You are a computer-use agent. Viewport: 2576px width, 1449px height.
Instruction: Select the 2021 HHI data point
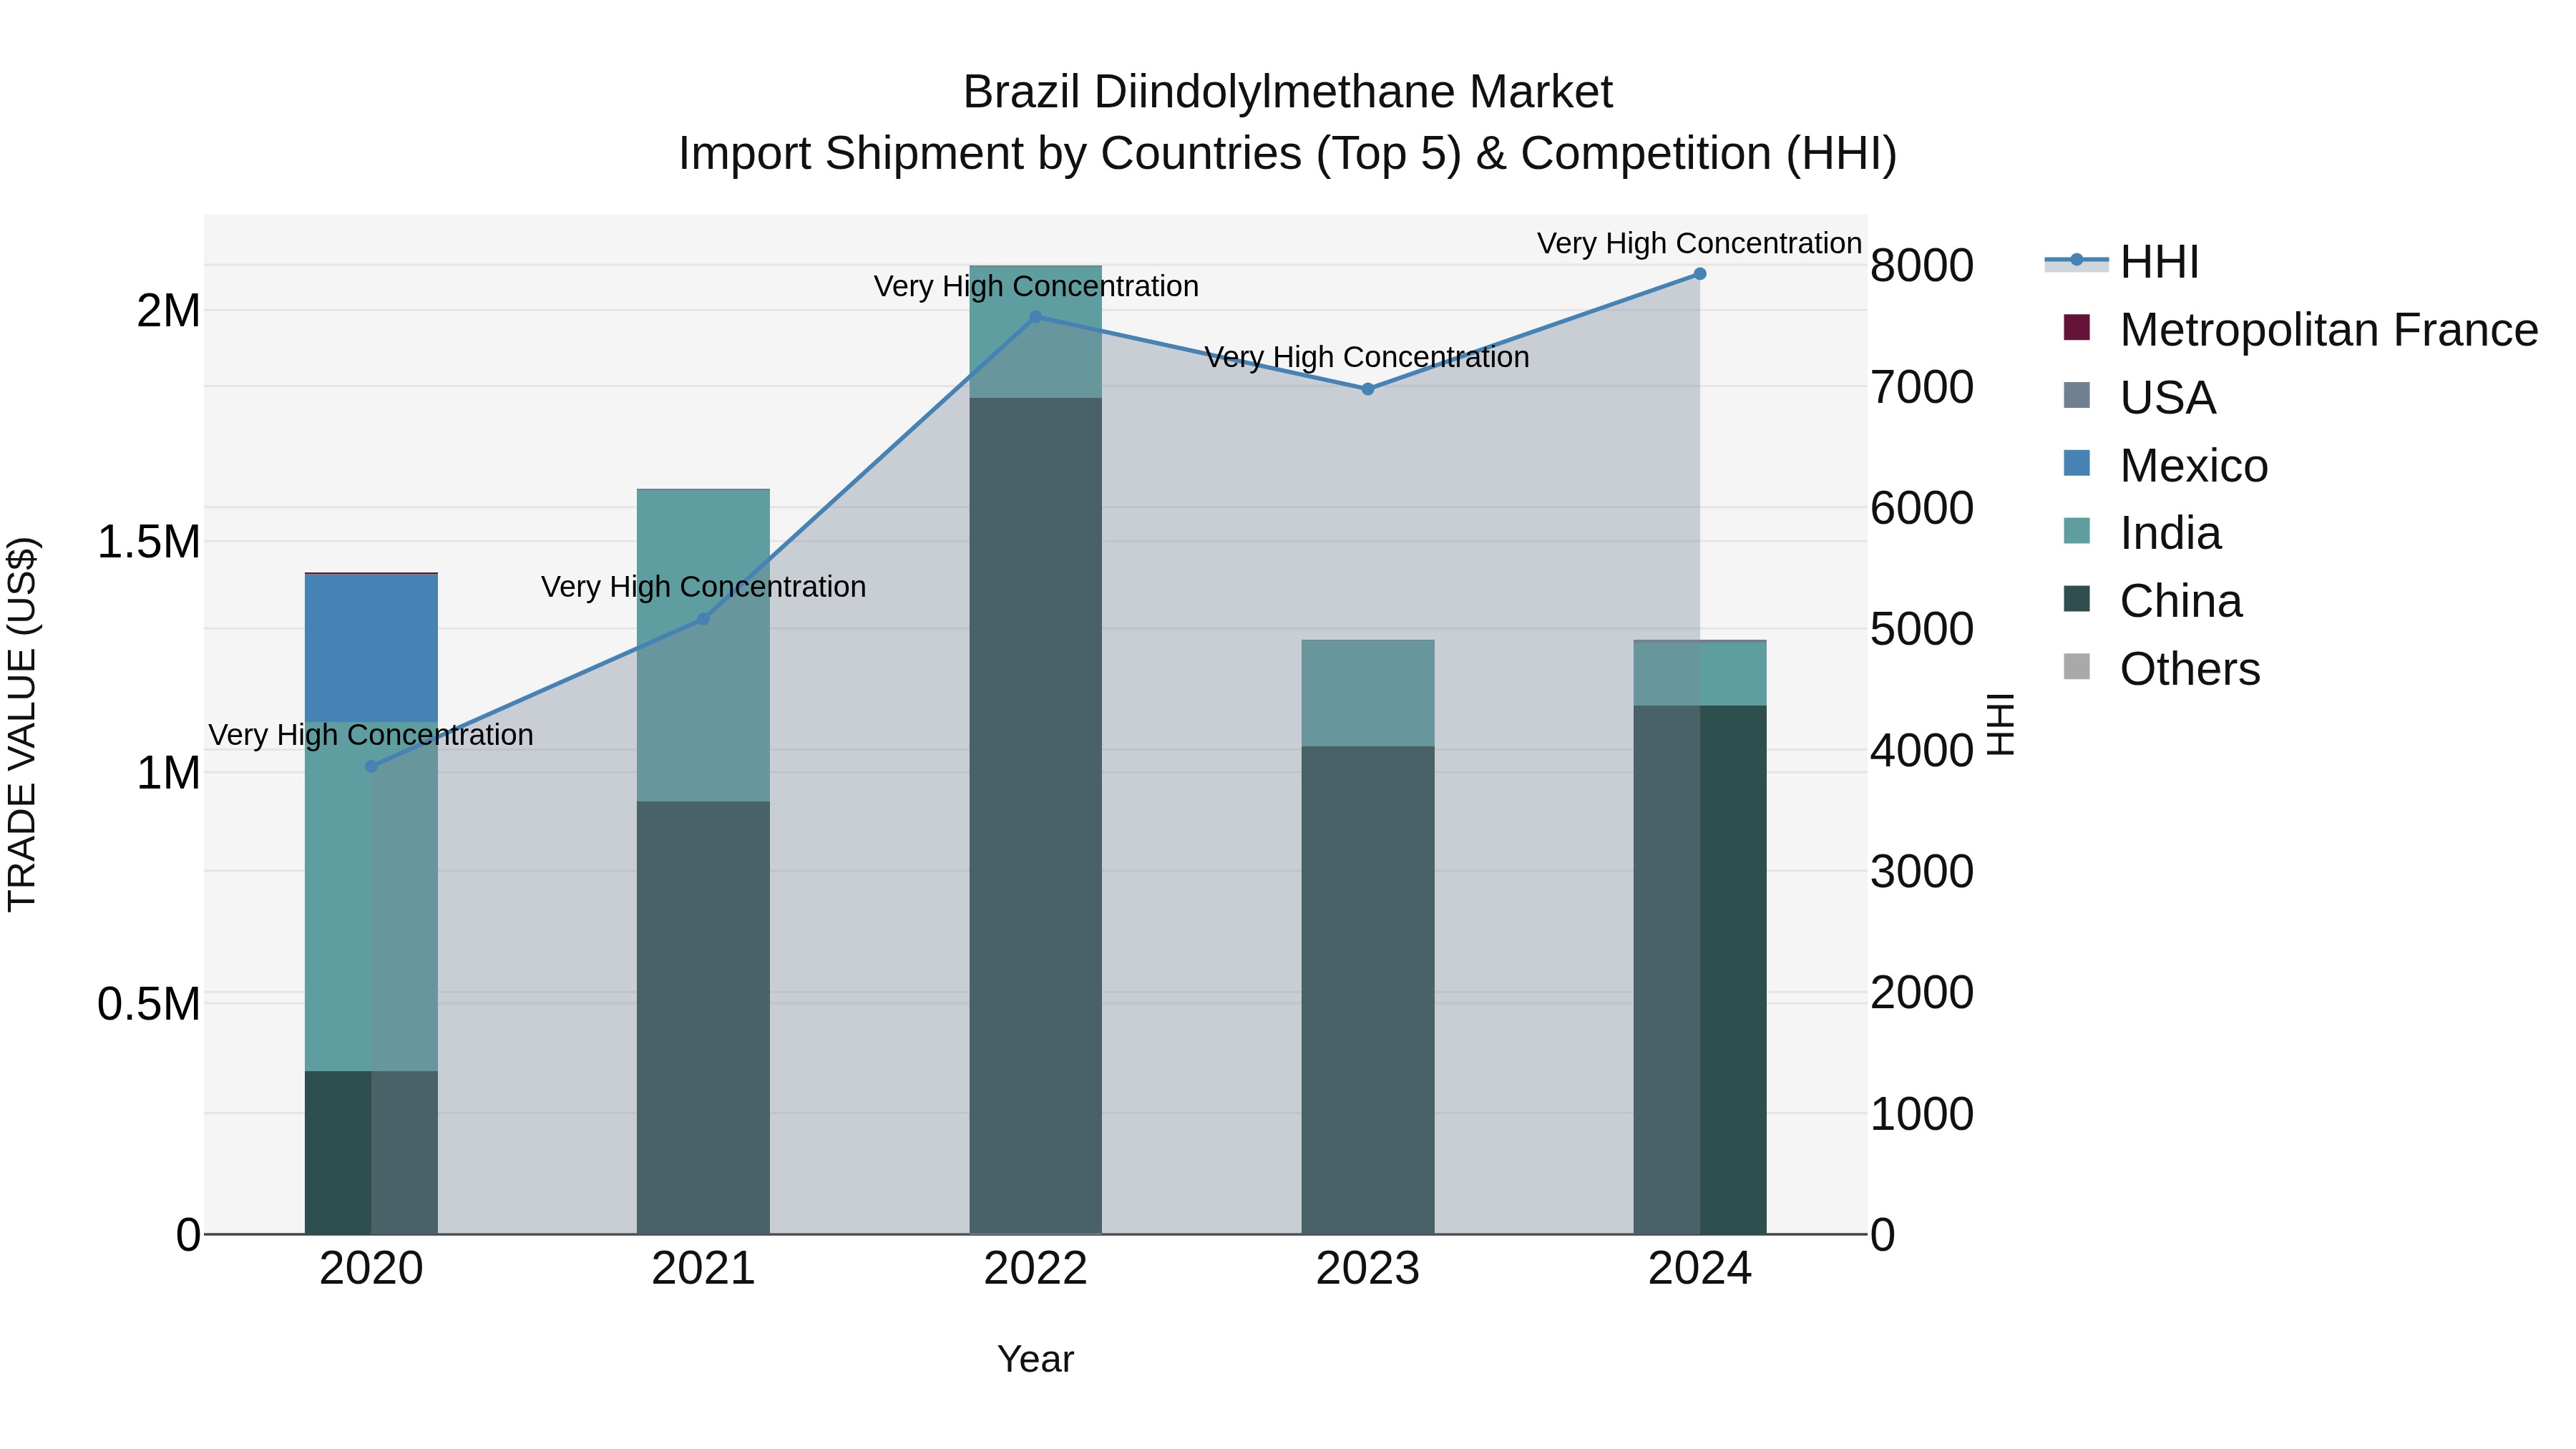pyautogui.click(x=703, y=619)
